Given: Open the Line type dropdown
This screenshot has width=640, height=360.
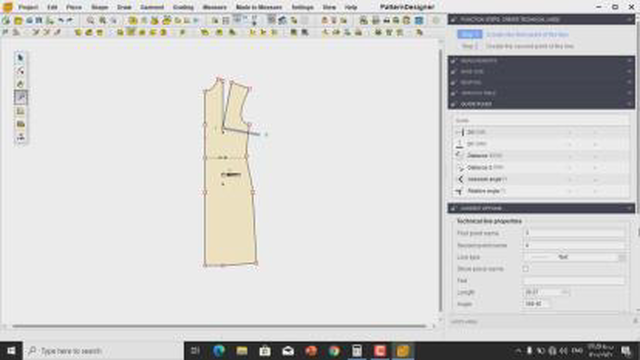Looking at the screenshot, I should tap(574, 257).
